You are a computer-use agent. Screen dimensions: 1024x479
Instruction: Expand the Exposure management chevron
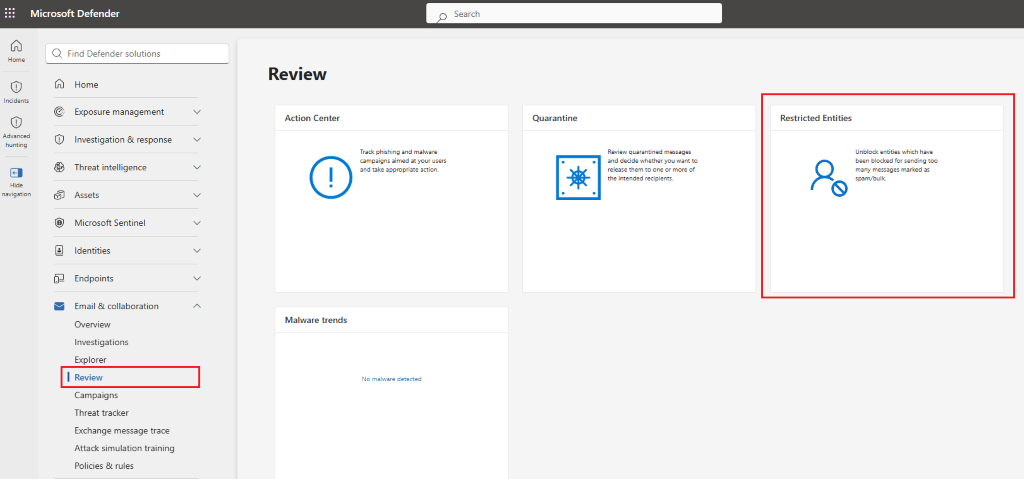197,112
